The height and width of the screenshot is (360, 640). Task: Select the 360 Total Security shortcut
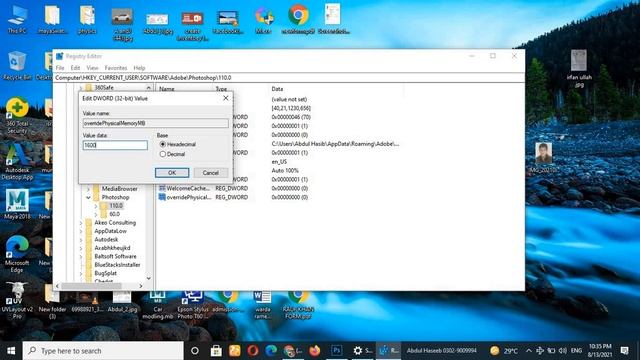point(17,116)
